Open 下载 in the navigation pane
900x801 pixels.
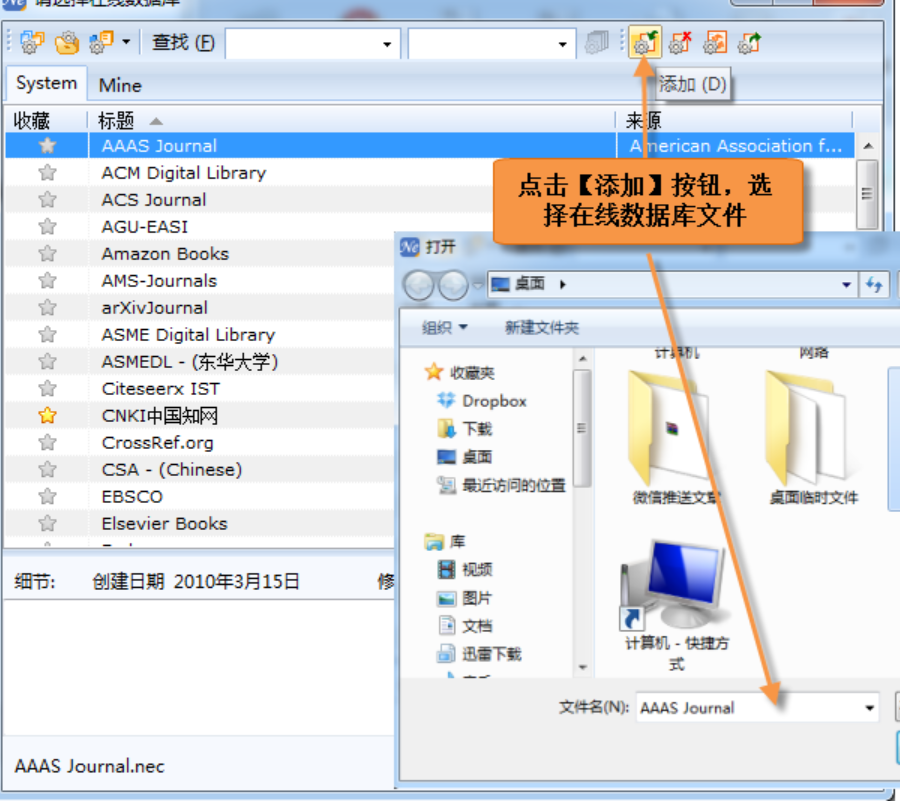tap(465, 429)
